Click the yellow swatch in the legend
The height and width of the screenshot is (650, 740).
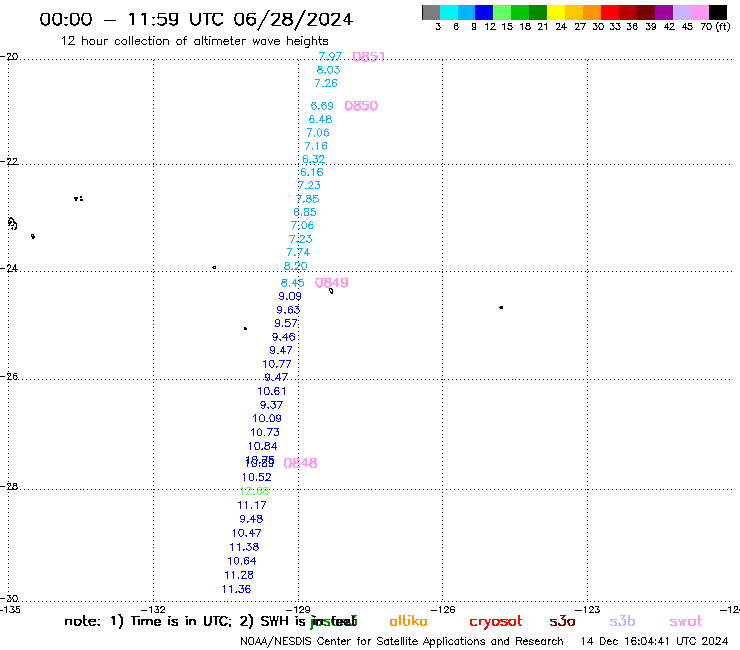tap(556, 12)
